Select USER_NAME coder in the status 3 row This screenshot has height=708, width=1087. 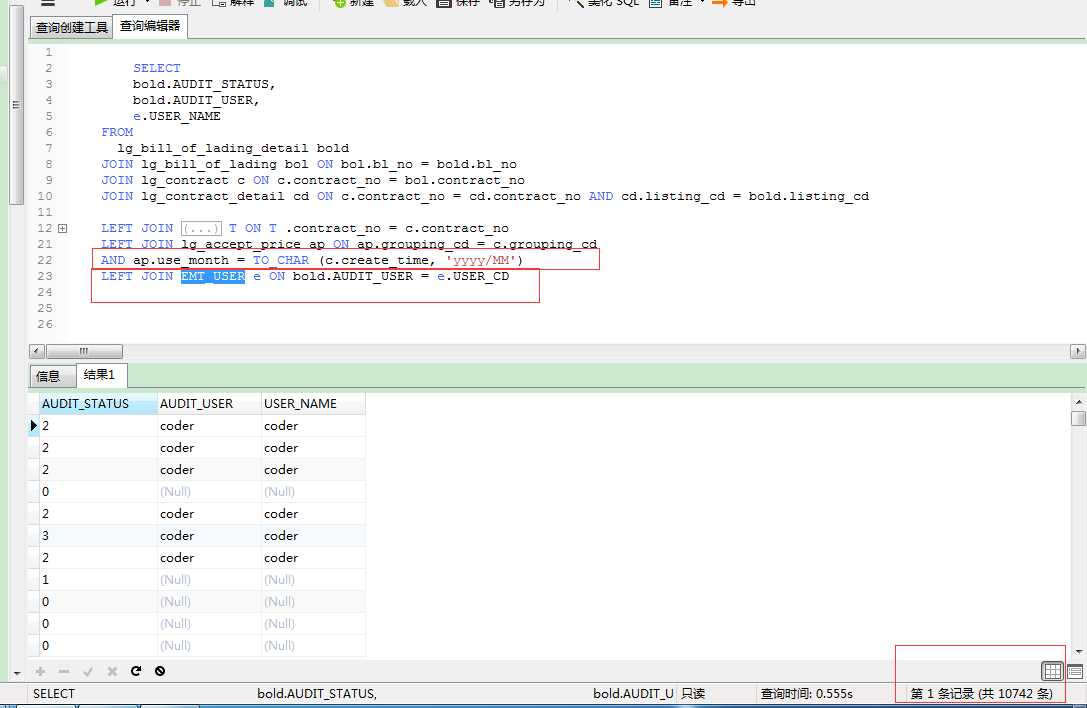pyautogui.click(x=313, y=535)
